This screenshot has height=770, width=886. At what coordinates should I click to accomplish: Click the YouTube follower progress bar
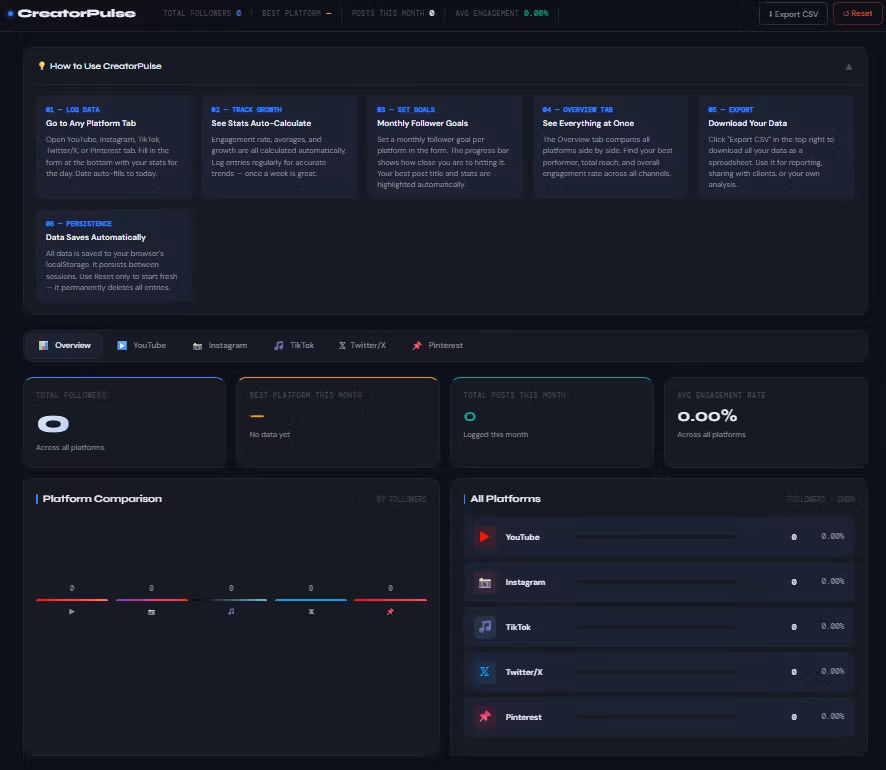(657, 537)
